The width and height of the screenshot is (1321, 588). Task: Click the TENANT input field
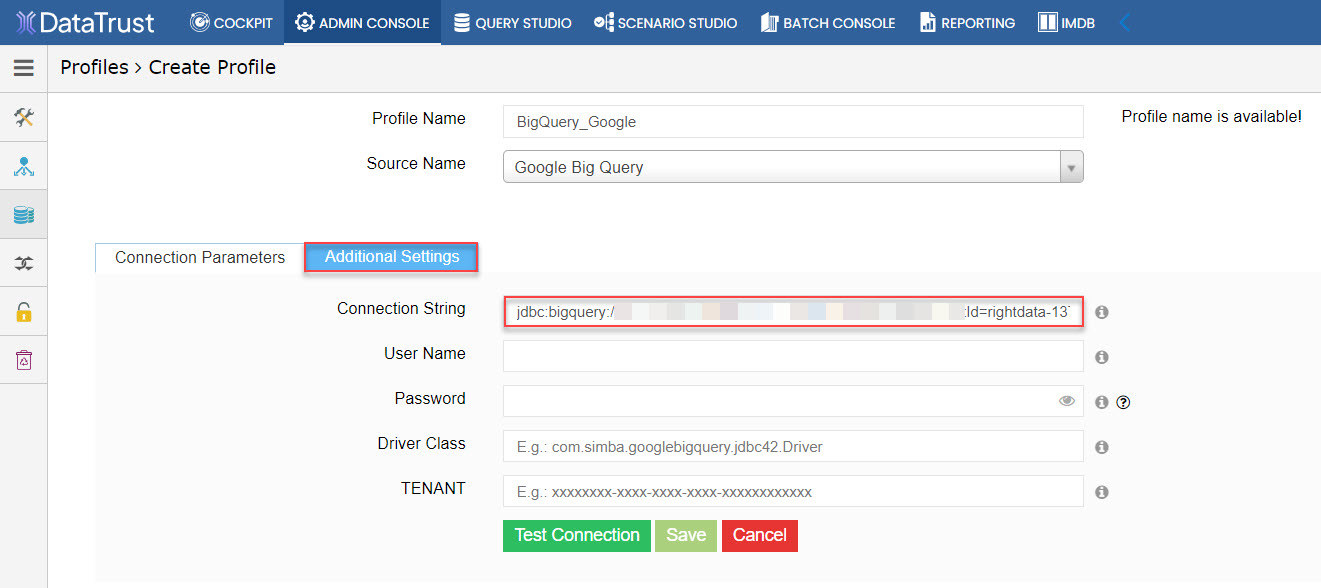[x=793, y=491]
